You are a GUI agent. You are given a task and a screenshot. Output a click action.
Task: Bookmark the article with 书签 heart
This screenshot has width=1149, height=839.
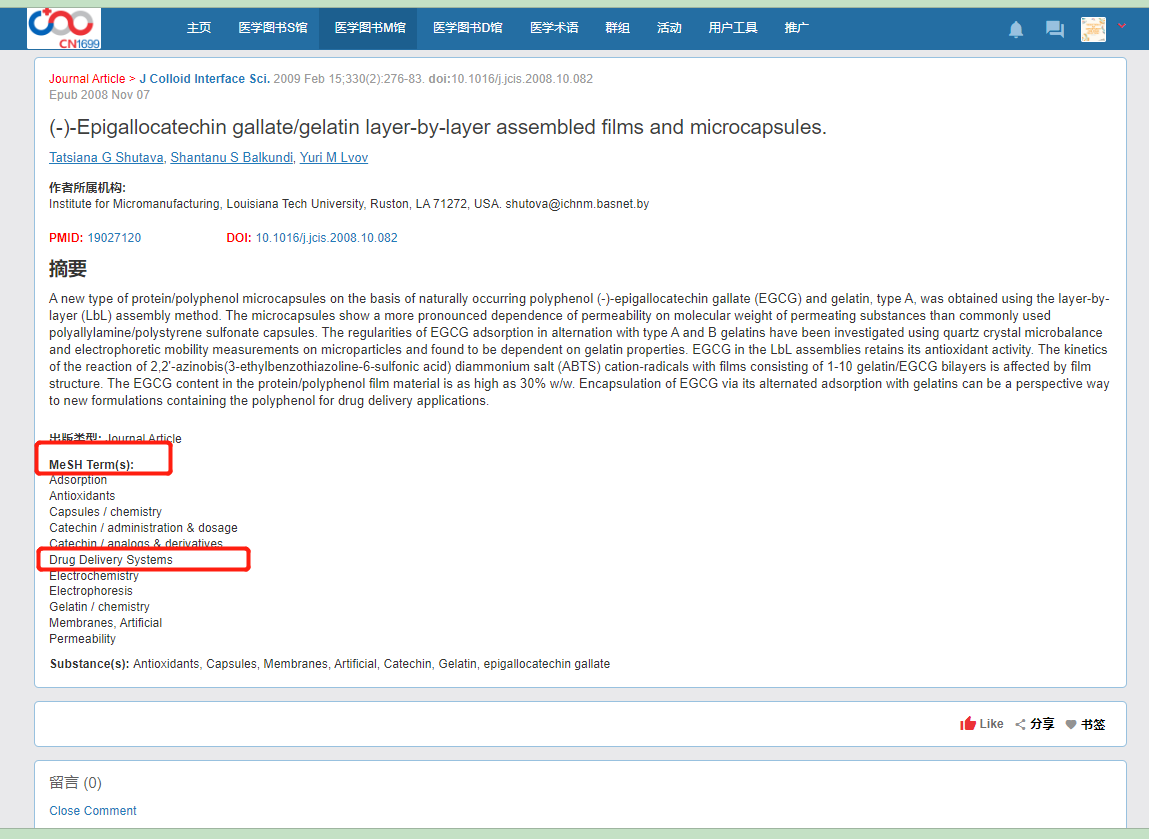pos(1071,724)
